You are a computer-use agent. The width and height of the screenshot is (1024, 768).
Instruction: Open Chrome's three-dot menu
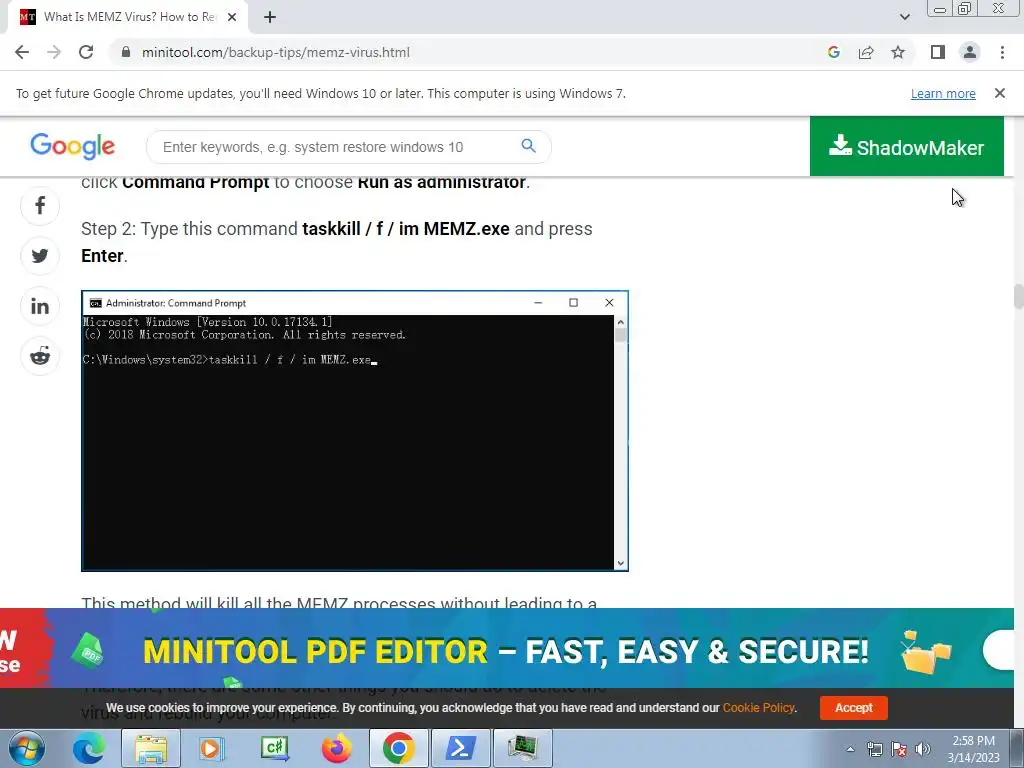(1002, 52)
